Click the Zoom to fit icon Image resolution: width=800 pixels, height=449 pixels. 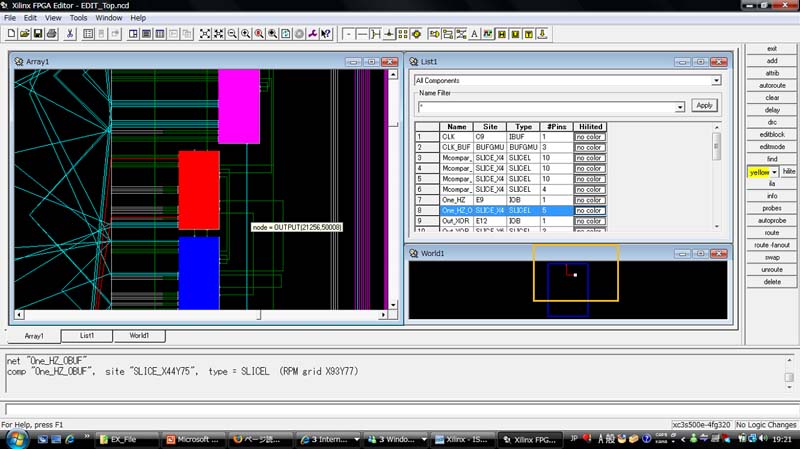(x=205, y=34)
